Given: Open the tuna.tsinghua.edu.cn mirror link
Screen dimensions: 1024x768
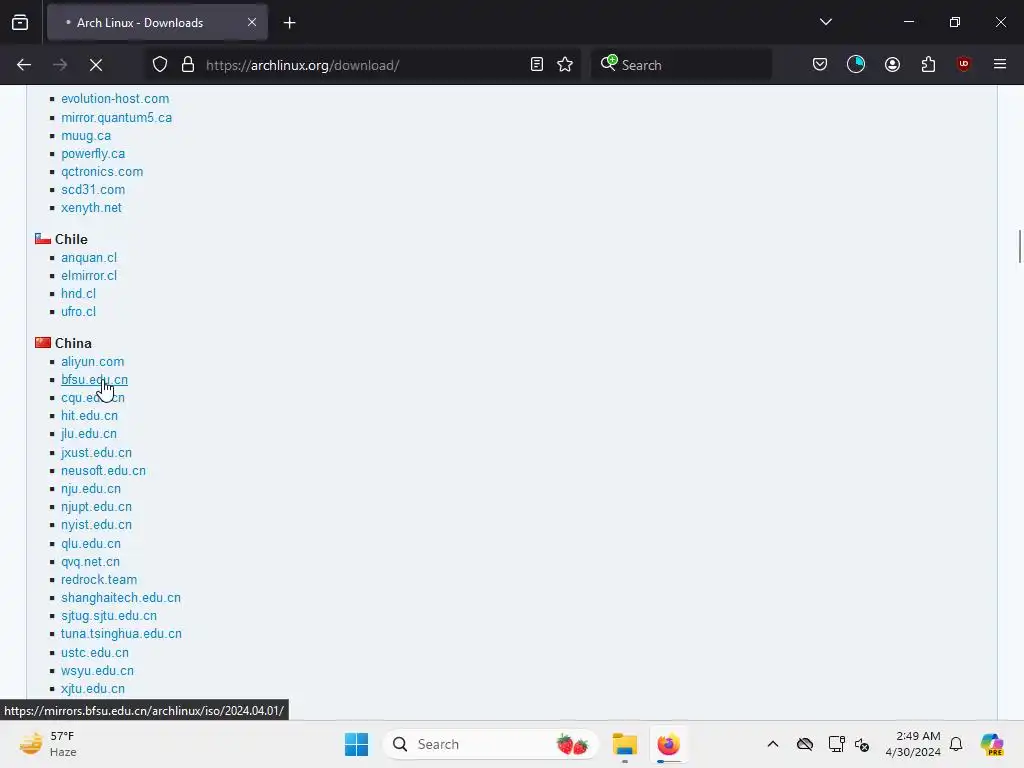Looking at the screenshot, I should [x=121, y=634].
